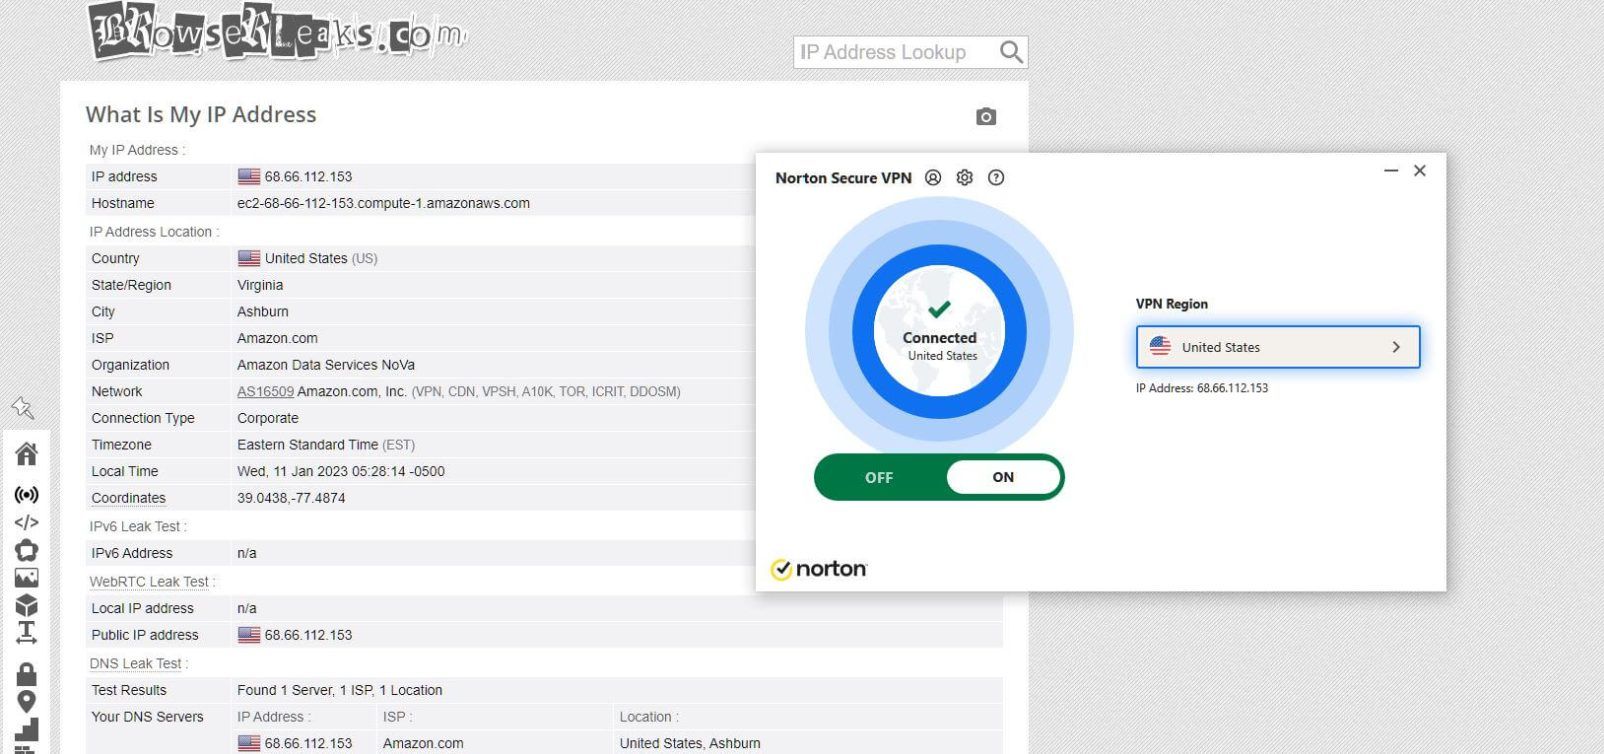Click the 'Virginia' State/Region value

click(x=260, y=285)
